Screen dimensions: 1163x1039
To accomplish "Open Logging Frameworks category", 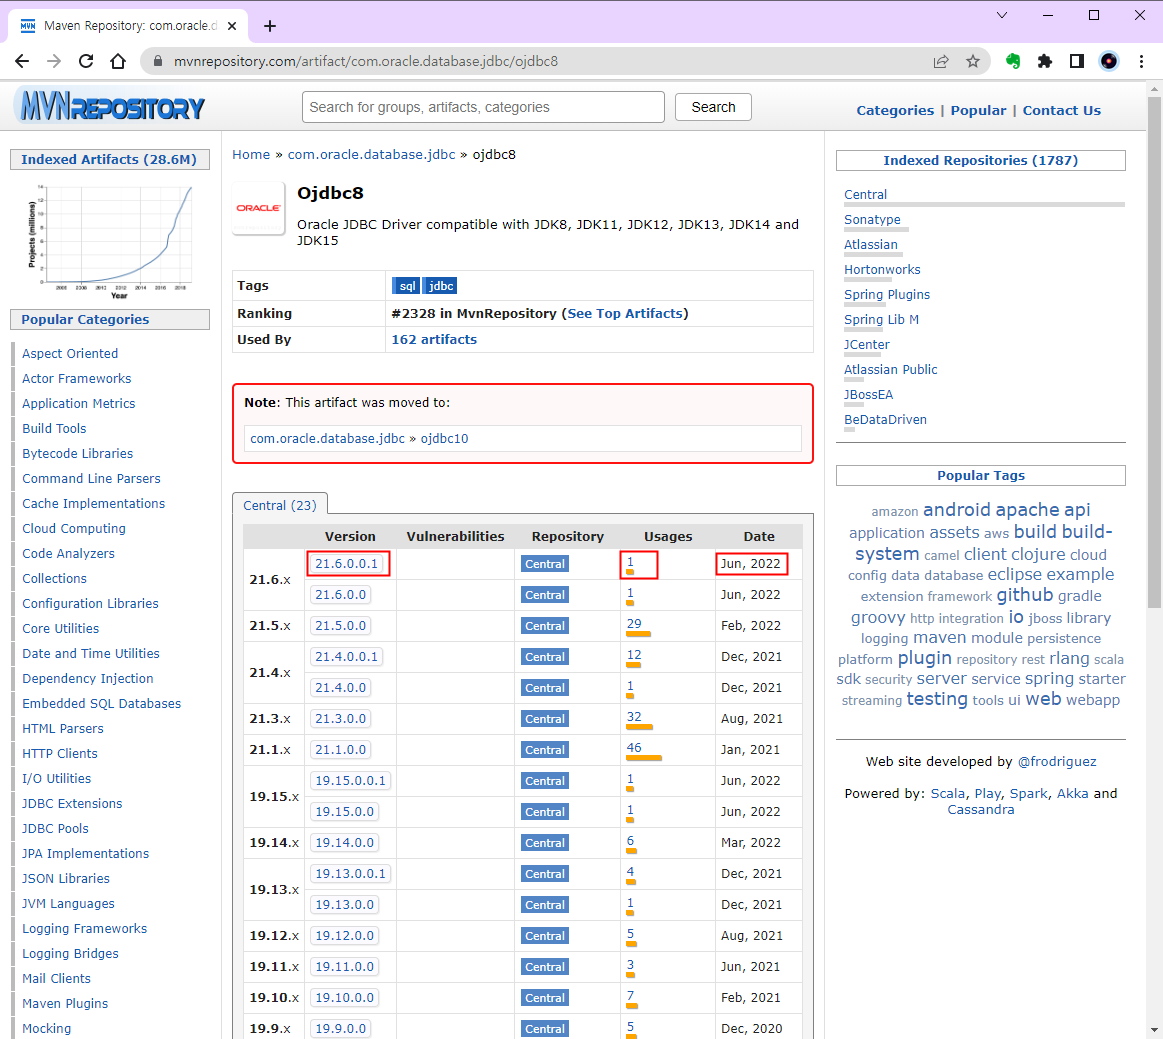I will (85, 928).
